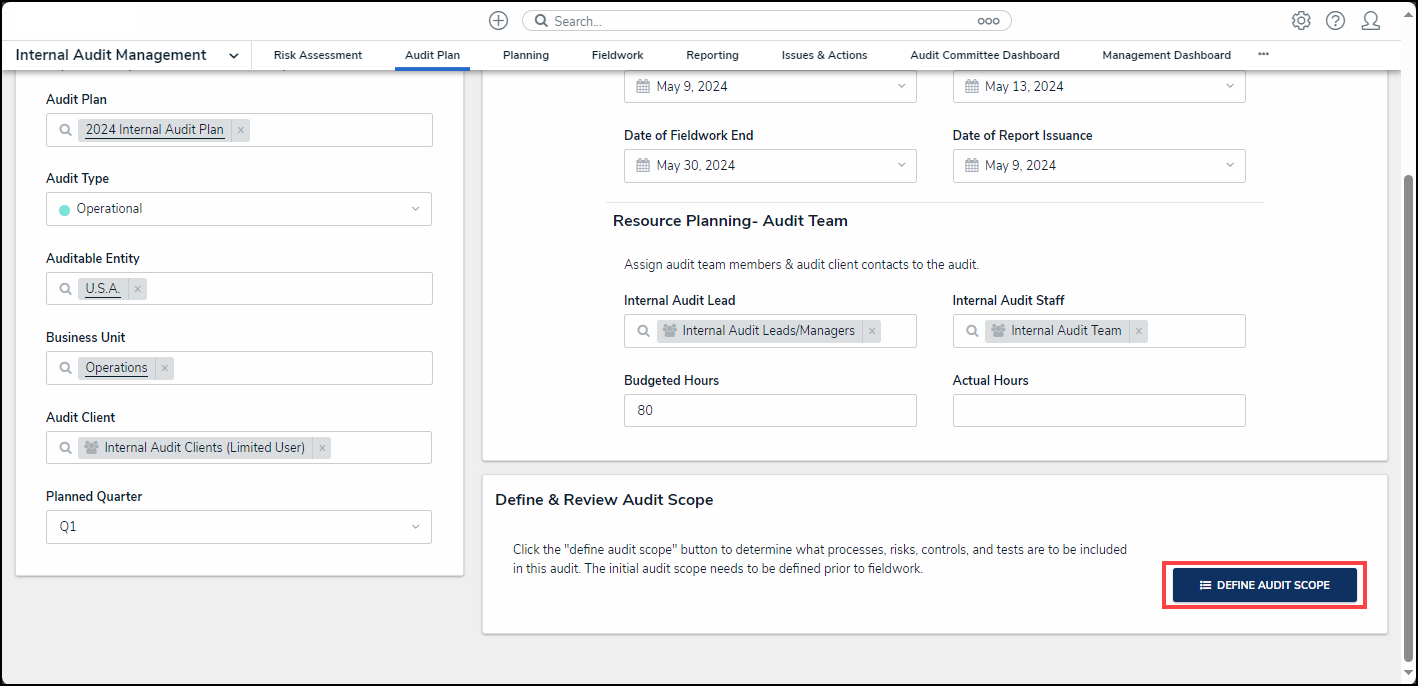
Task: Click the Define Audit Scope button
Action: [1264, 585]
